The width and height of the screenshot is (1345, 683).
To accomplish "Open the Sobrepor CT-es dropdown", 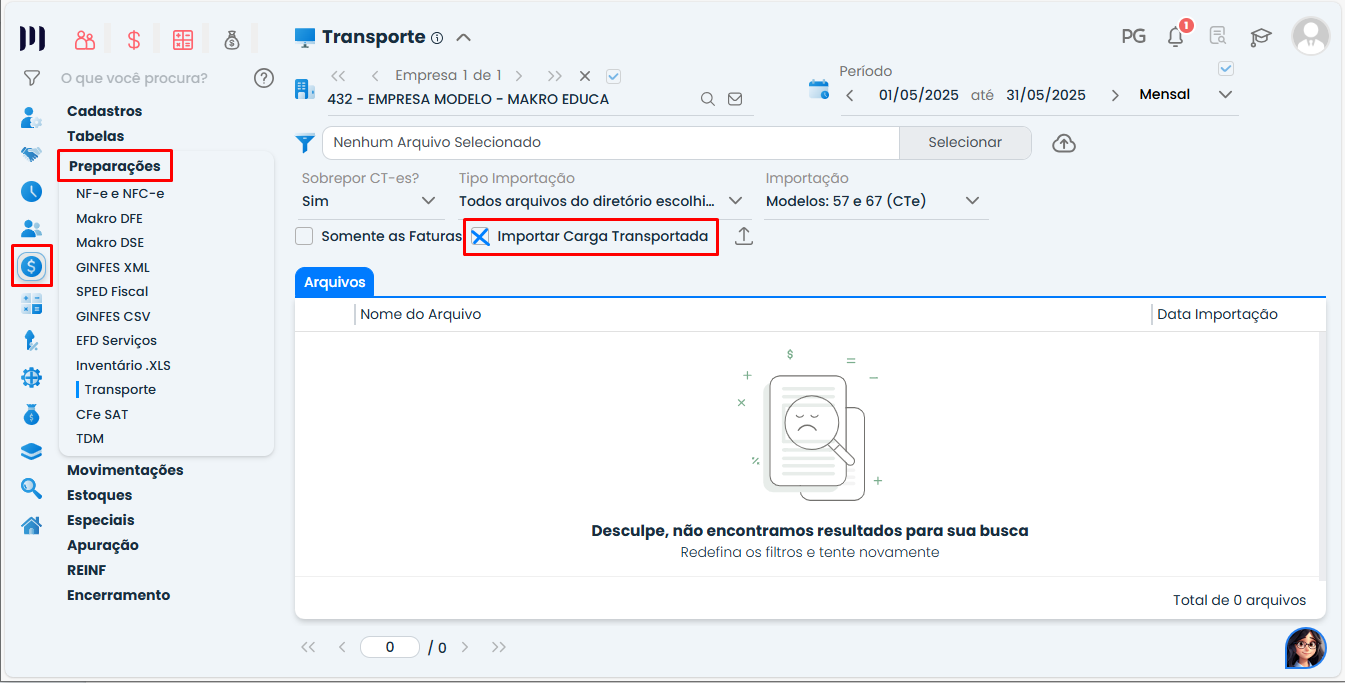I will [x=372, y=201].
